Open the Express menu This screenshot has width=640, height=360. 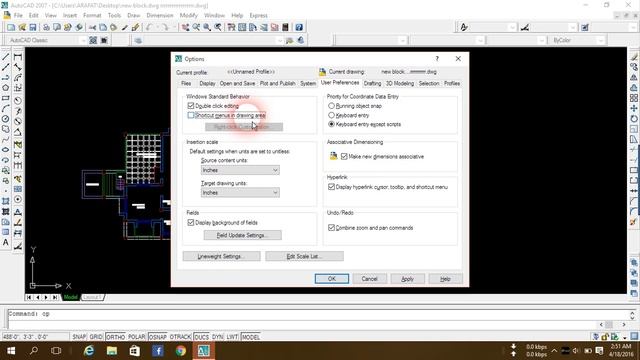coord(258,16)
